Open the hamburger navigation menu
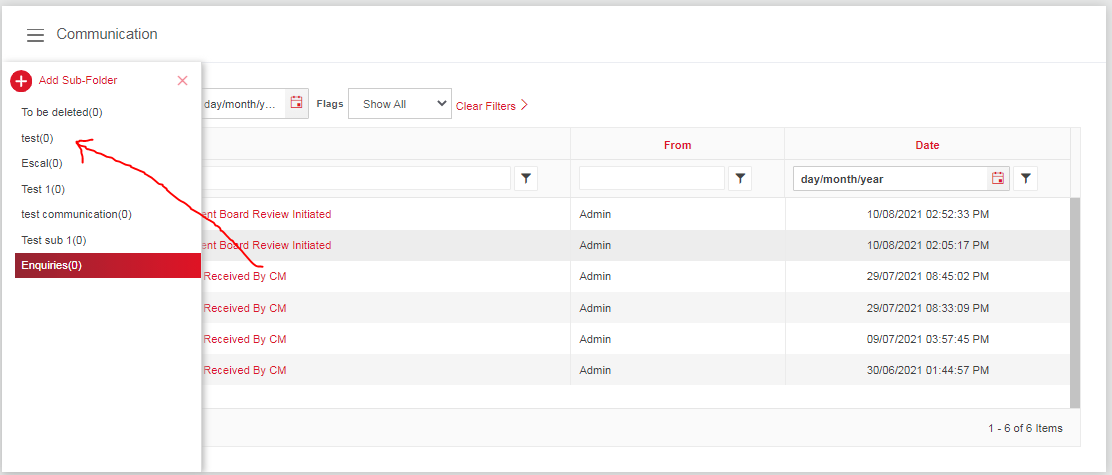This screenshot has height=475, width=1112. tap(35, 35)
